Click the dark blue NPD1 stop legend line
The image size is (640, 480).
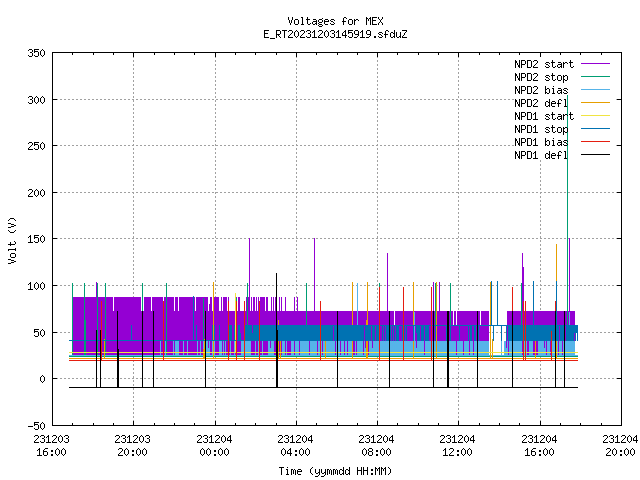pos(595,129)
